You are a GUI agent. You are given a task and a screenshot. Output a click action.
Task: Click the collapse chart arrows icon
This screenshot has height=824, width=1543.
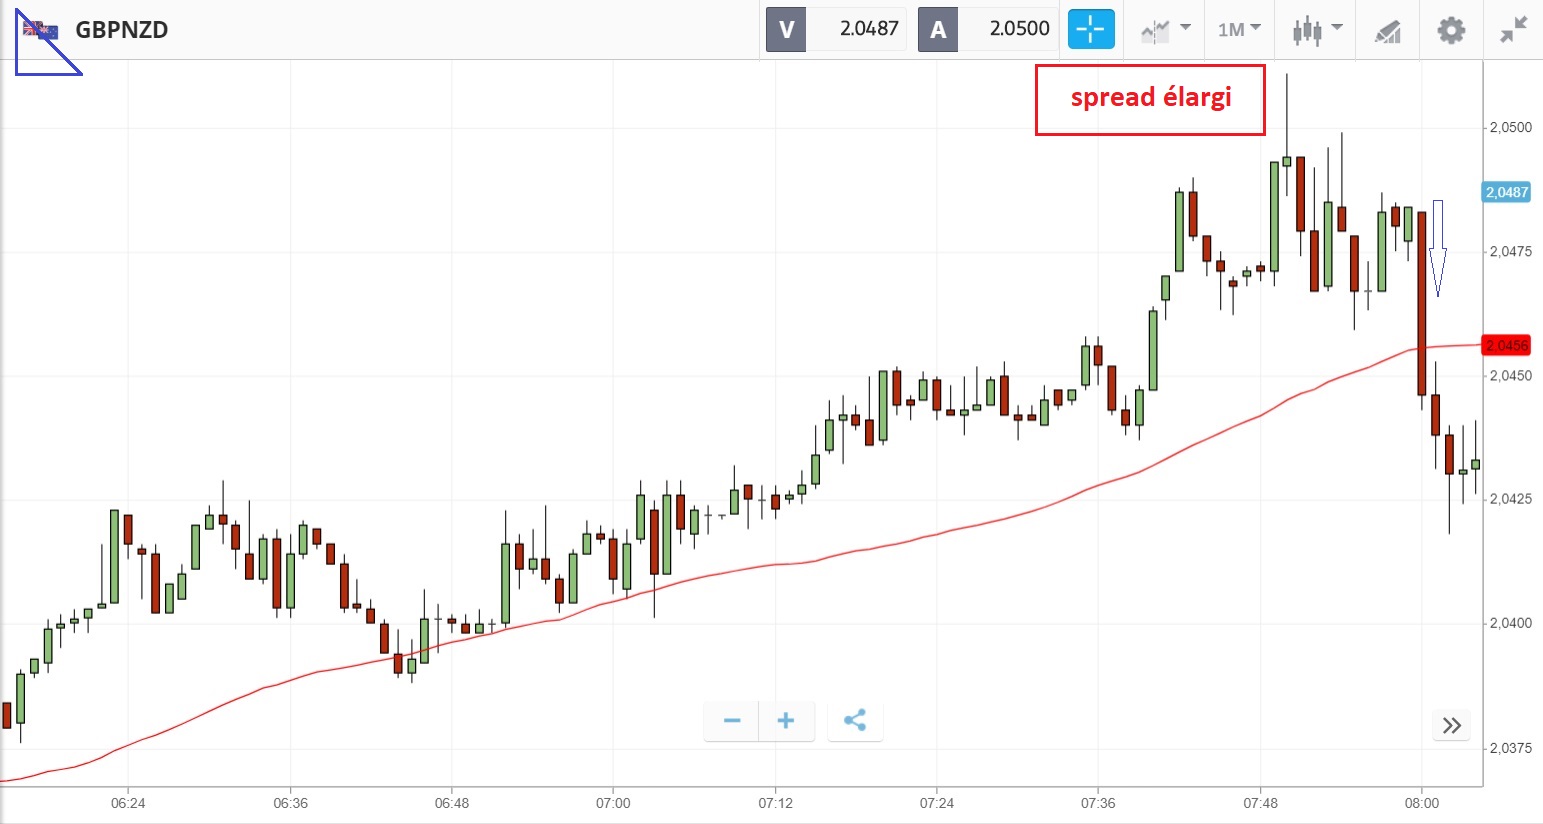tap(1514, 30)
